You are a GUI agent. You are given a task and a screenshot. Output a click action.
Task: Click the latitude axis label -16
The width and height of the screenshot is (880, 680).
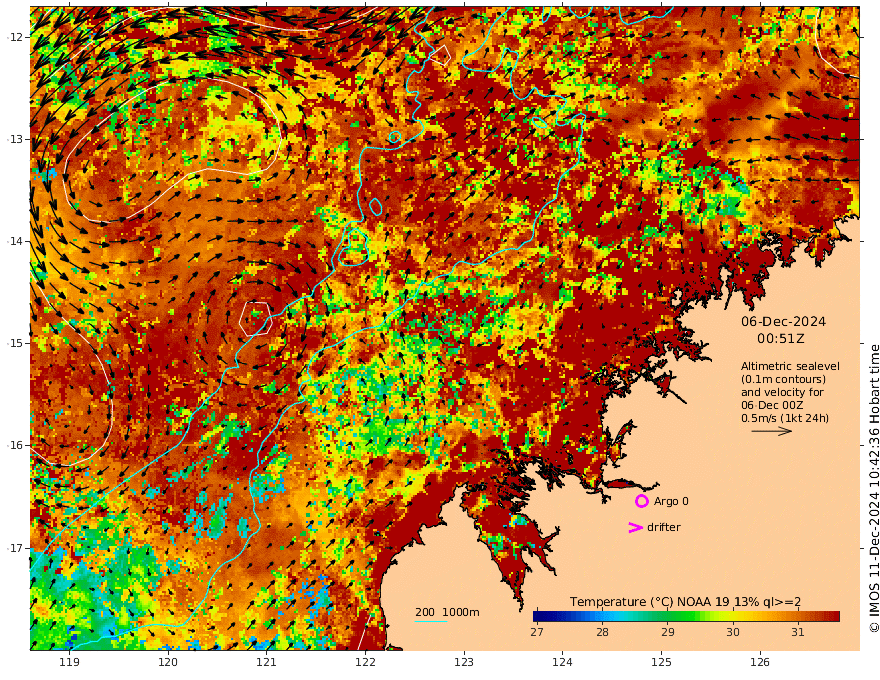(15, 445)
